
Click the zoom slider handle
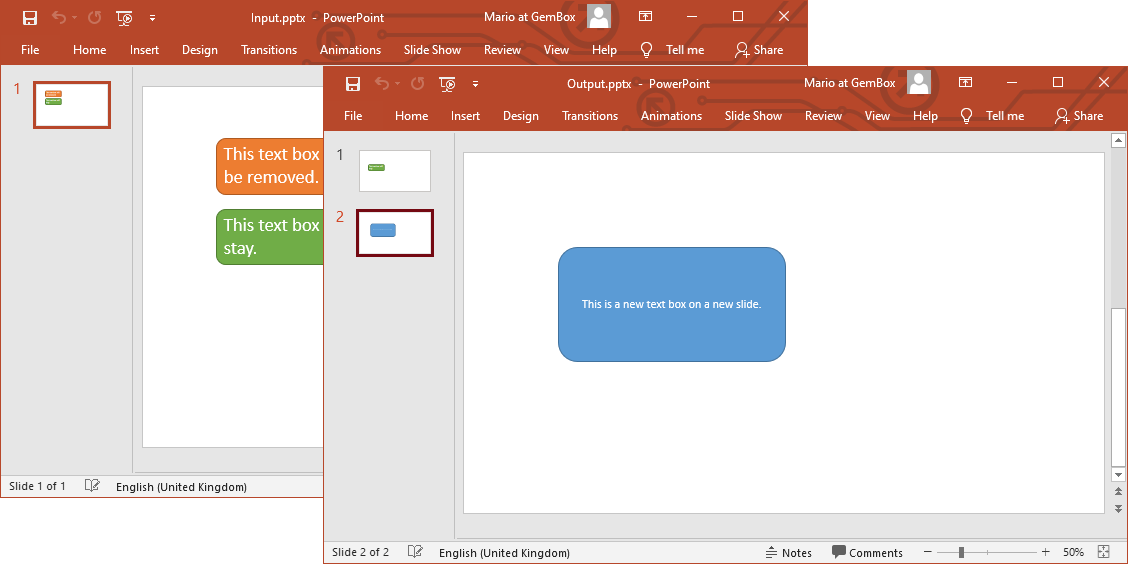point(961,552)
